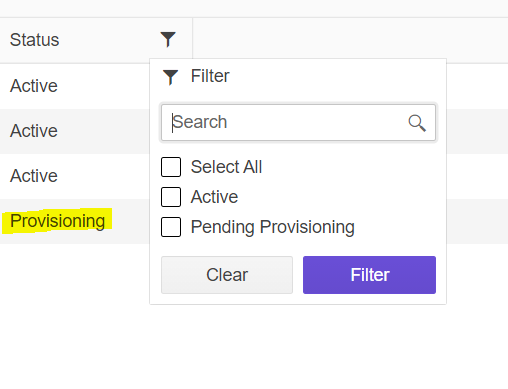
Task: Select the highlighted Provisioning status cell
Action: click(57, 221)
